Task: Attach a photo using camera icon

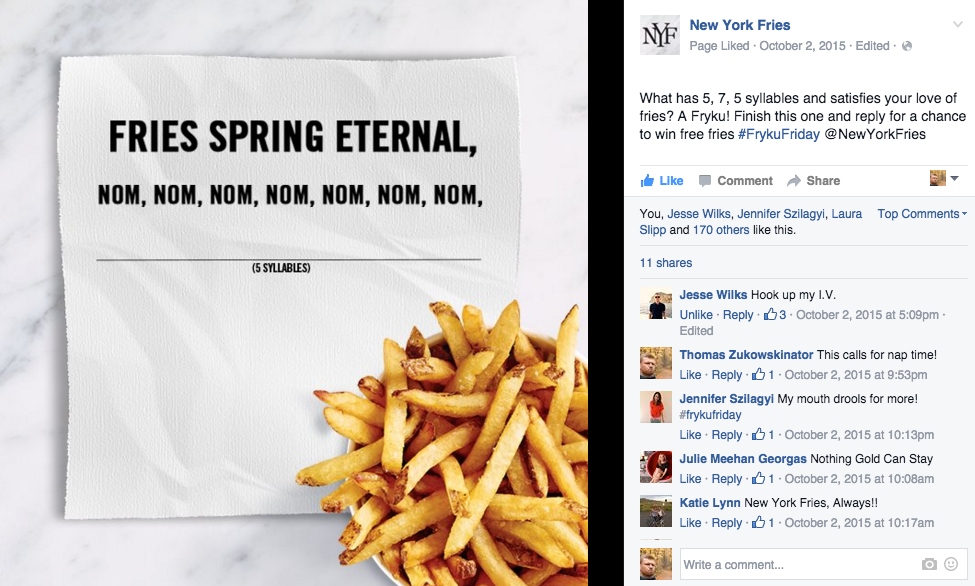Action: coord(929,564)
